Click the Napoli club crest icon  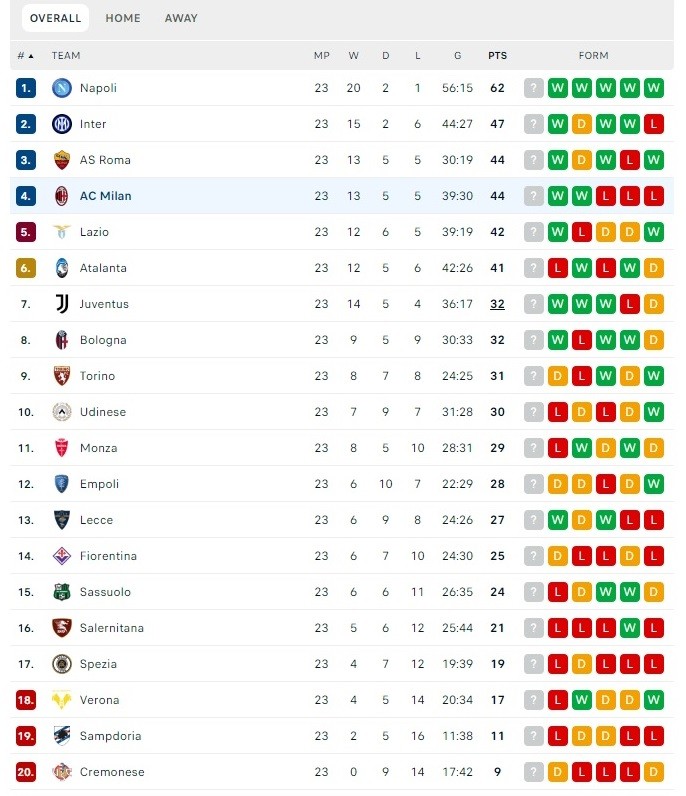(62, 88)
